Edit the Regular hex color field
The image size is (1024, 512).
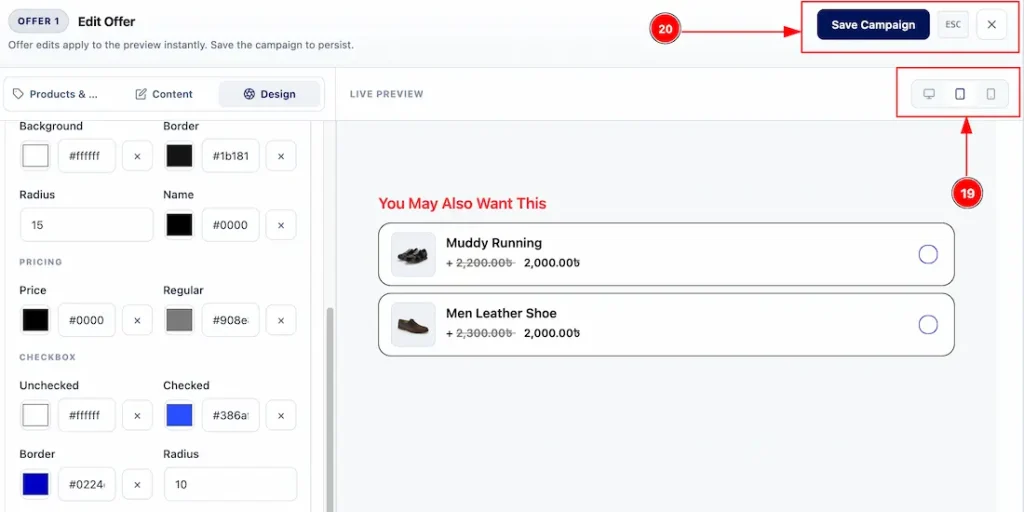click(x=231, y=320)
